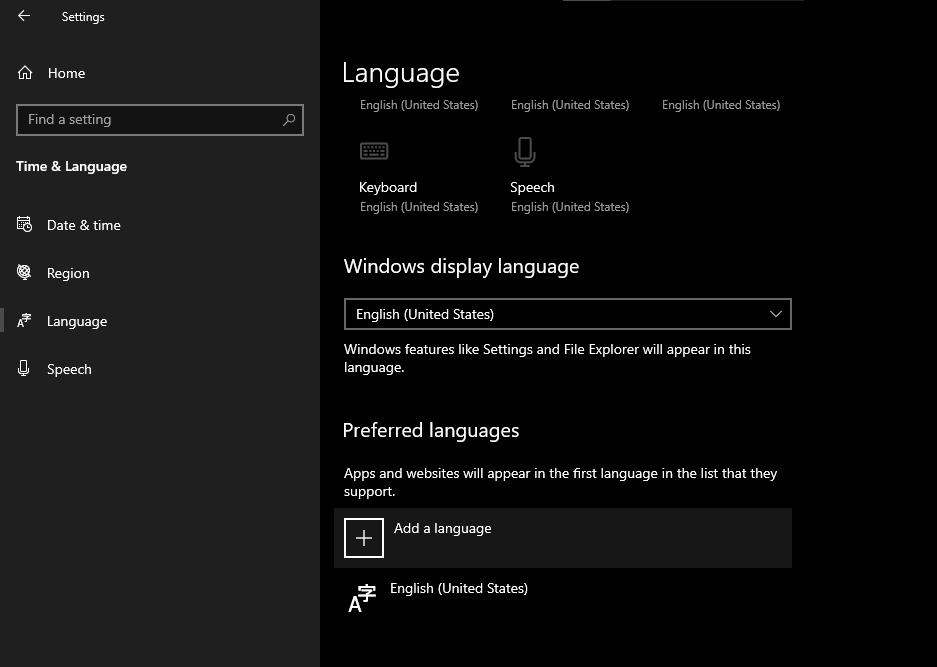Click the search magnifier in Find a setting
The width and height of the screenshot is (937, 667).
point(289,120)
